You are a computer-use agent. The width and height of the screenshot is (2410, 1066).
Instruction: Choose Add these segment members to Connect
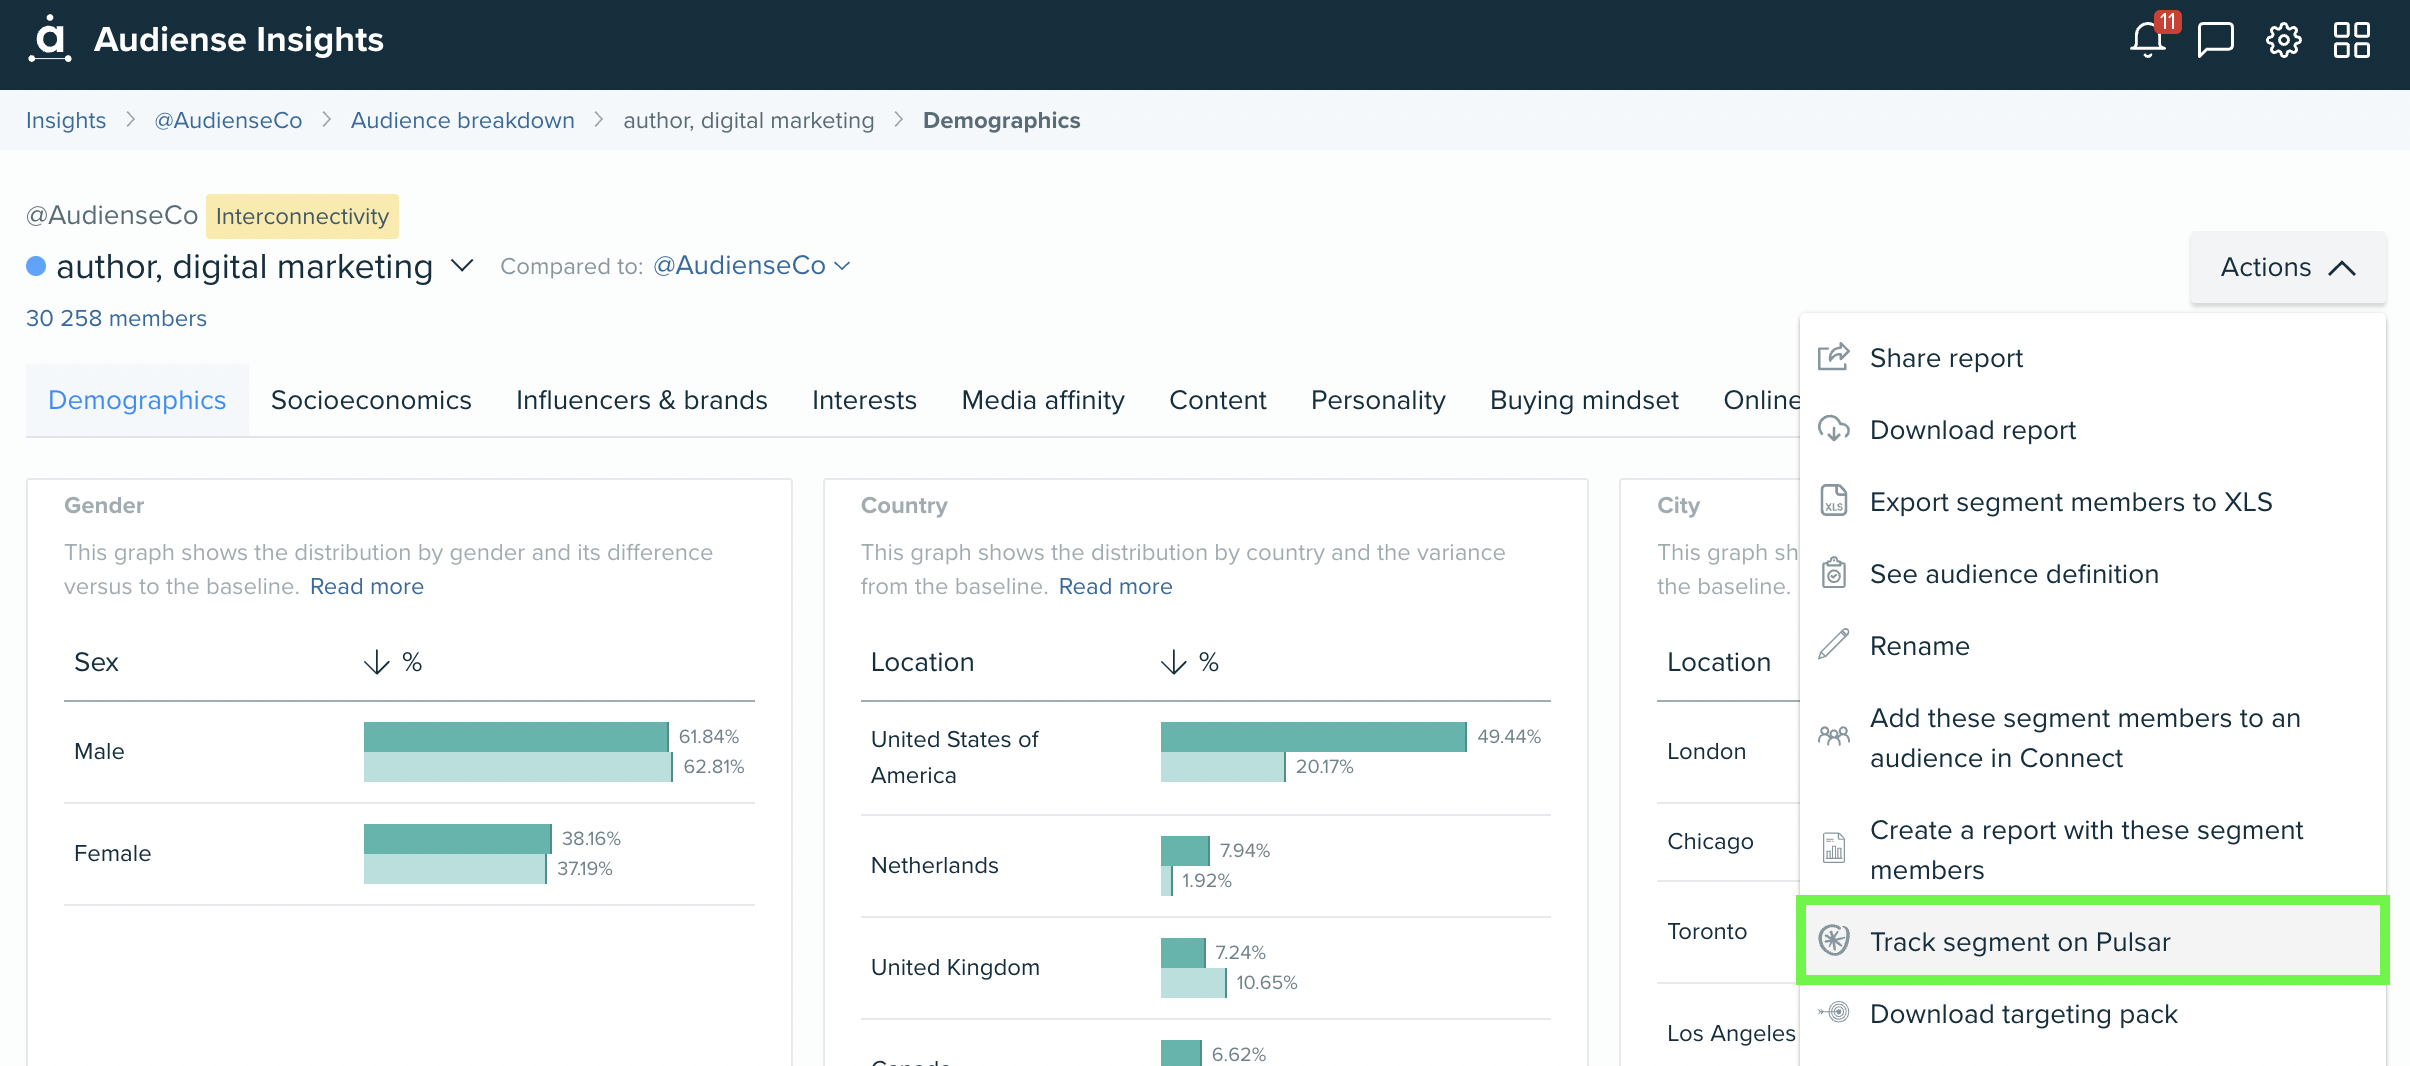tap(2092, 738)
